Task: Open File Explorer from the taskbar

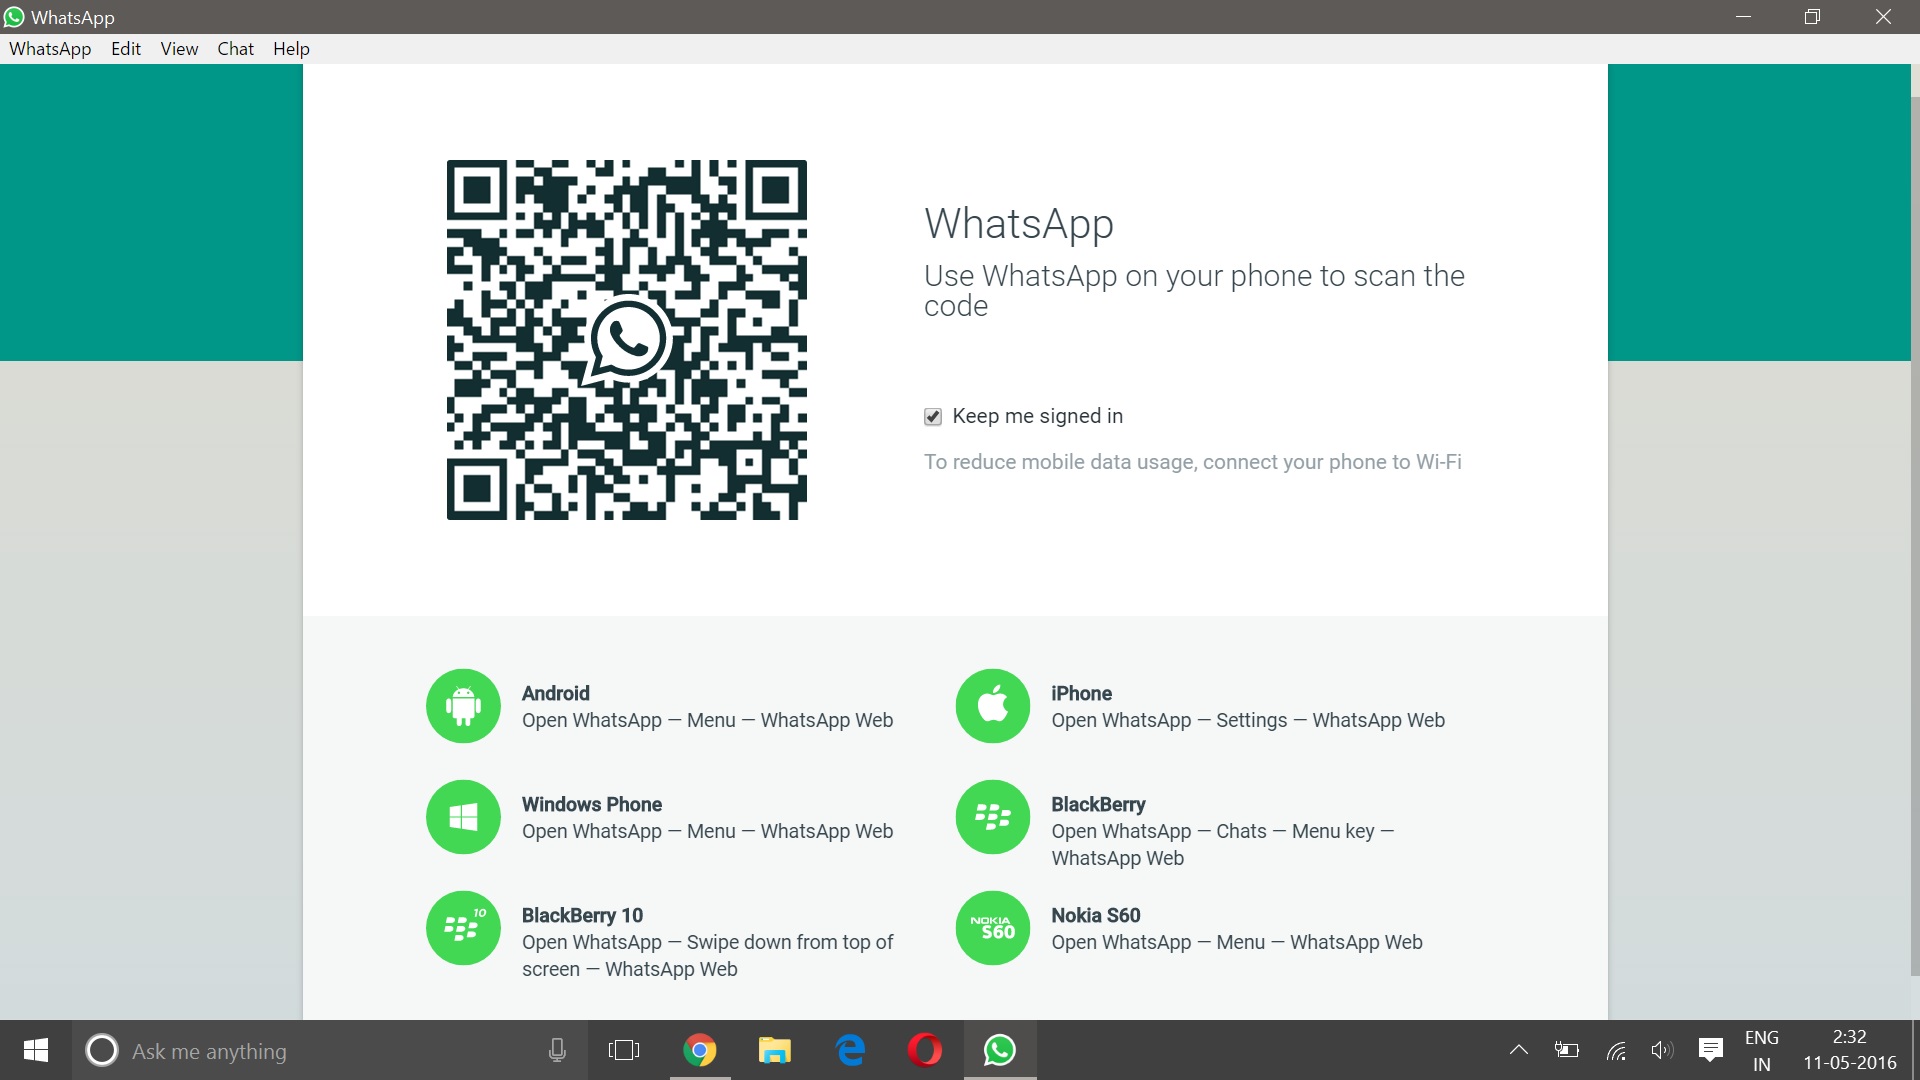Action: pyautogui.click(x=775, y=1050)
